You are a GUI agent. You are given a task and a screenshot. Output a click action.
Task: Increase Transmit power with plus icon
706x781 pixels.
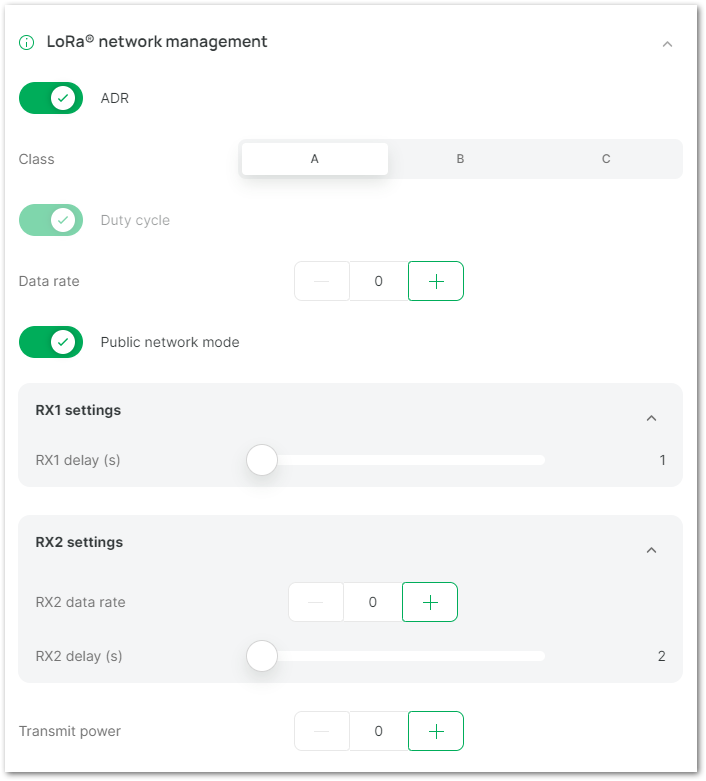tap(435, 731)
